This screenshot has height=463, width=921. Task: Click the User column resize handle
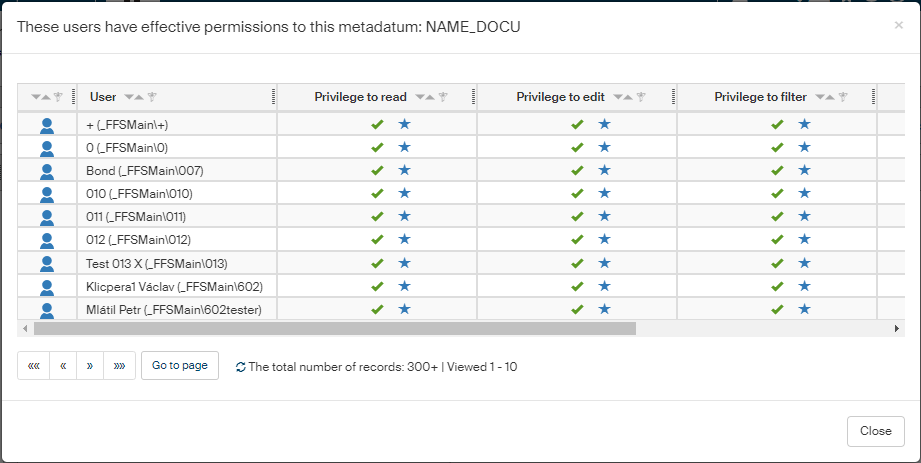(273, 97)
